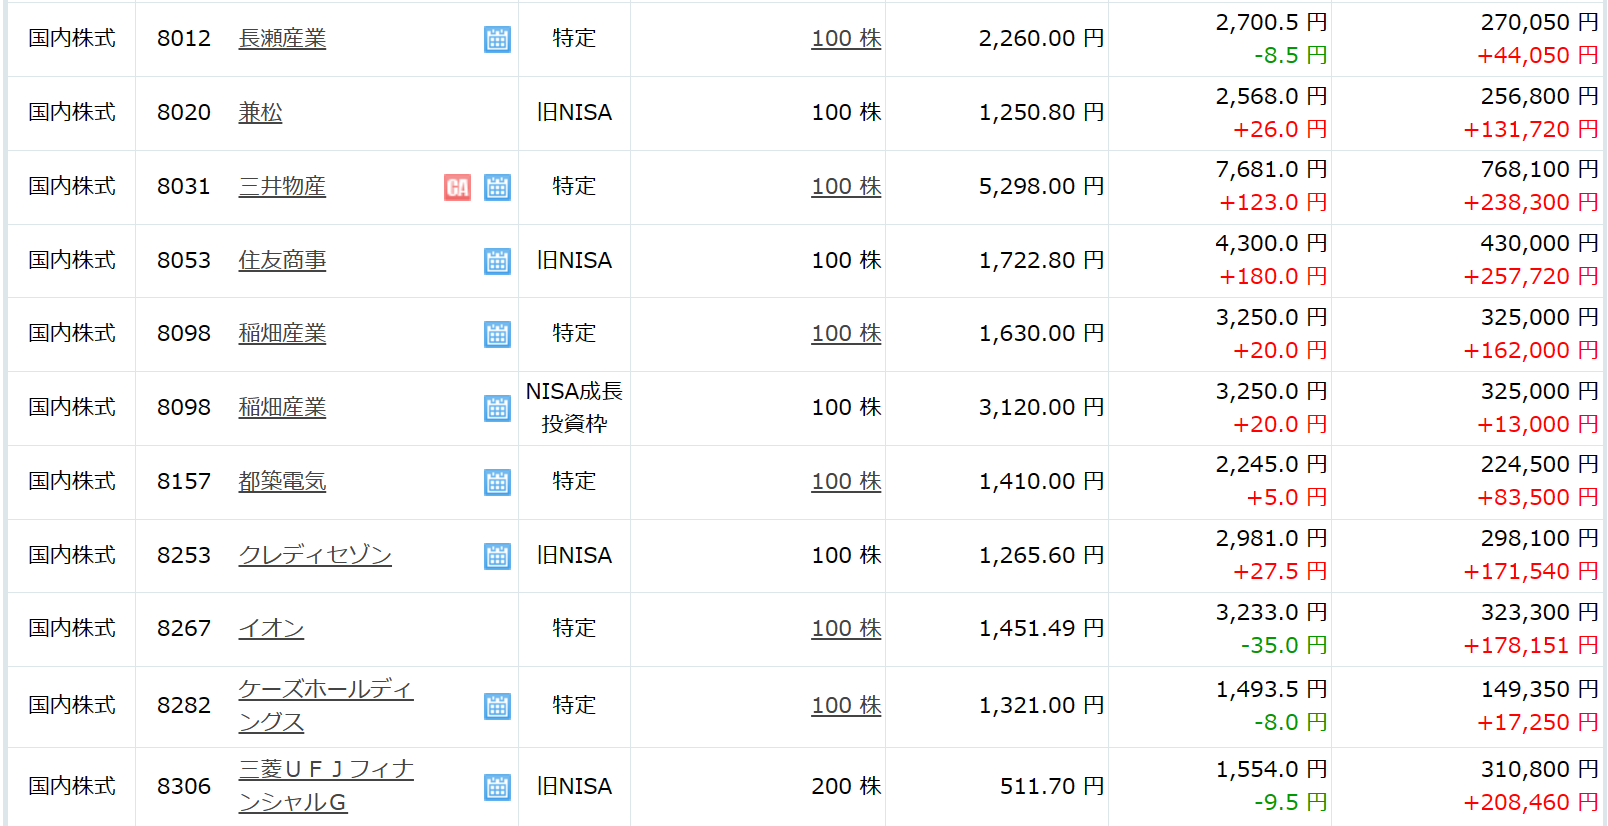Click acquisition price 1,265.60 円
1608x826 pixels.
click(x=1041, y=555)
